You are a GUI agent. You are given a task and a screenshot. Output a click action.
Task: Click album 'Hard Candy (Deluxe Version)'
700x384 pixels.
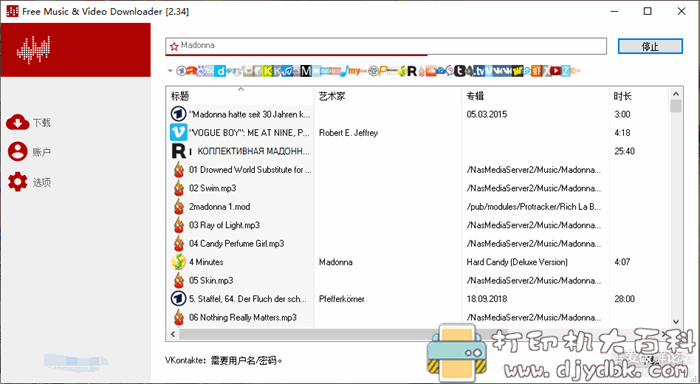tap(517, 262)
